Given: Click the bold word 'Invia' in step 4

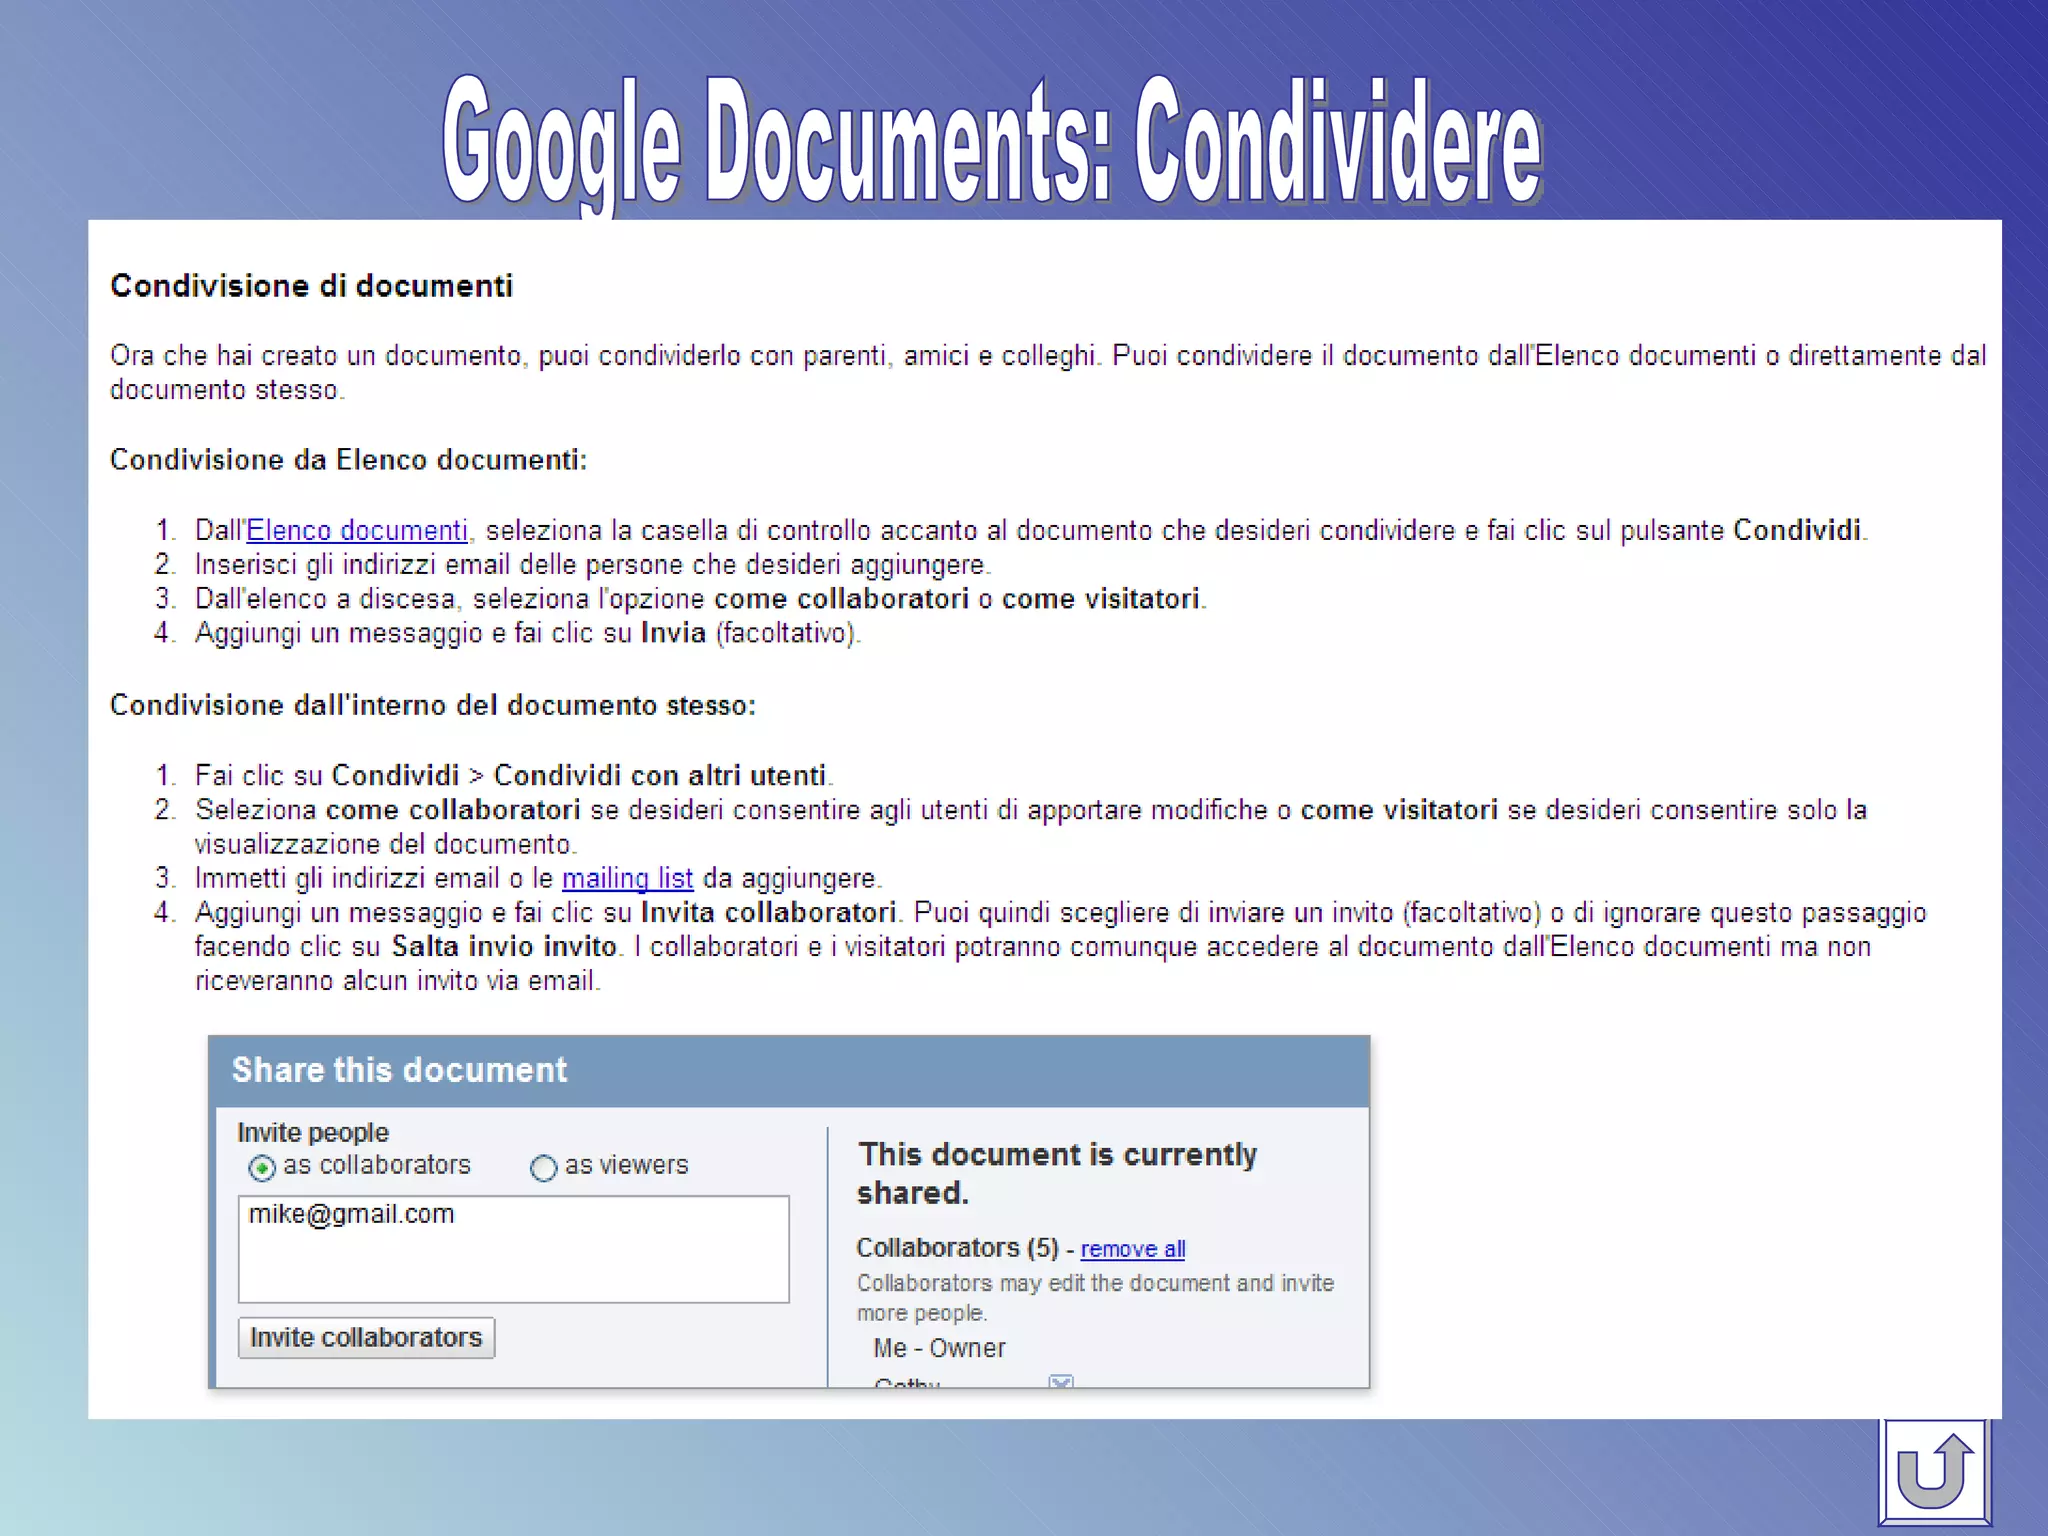Looking at the screenshot, I should pyautogui.click(x=673, y=633).
